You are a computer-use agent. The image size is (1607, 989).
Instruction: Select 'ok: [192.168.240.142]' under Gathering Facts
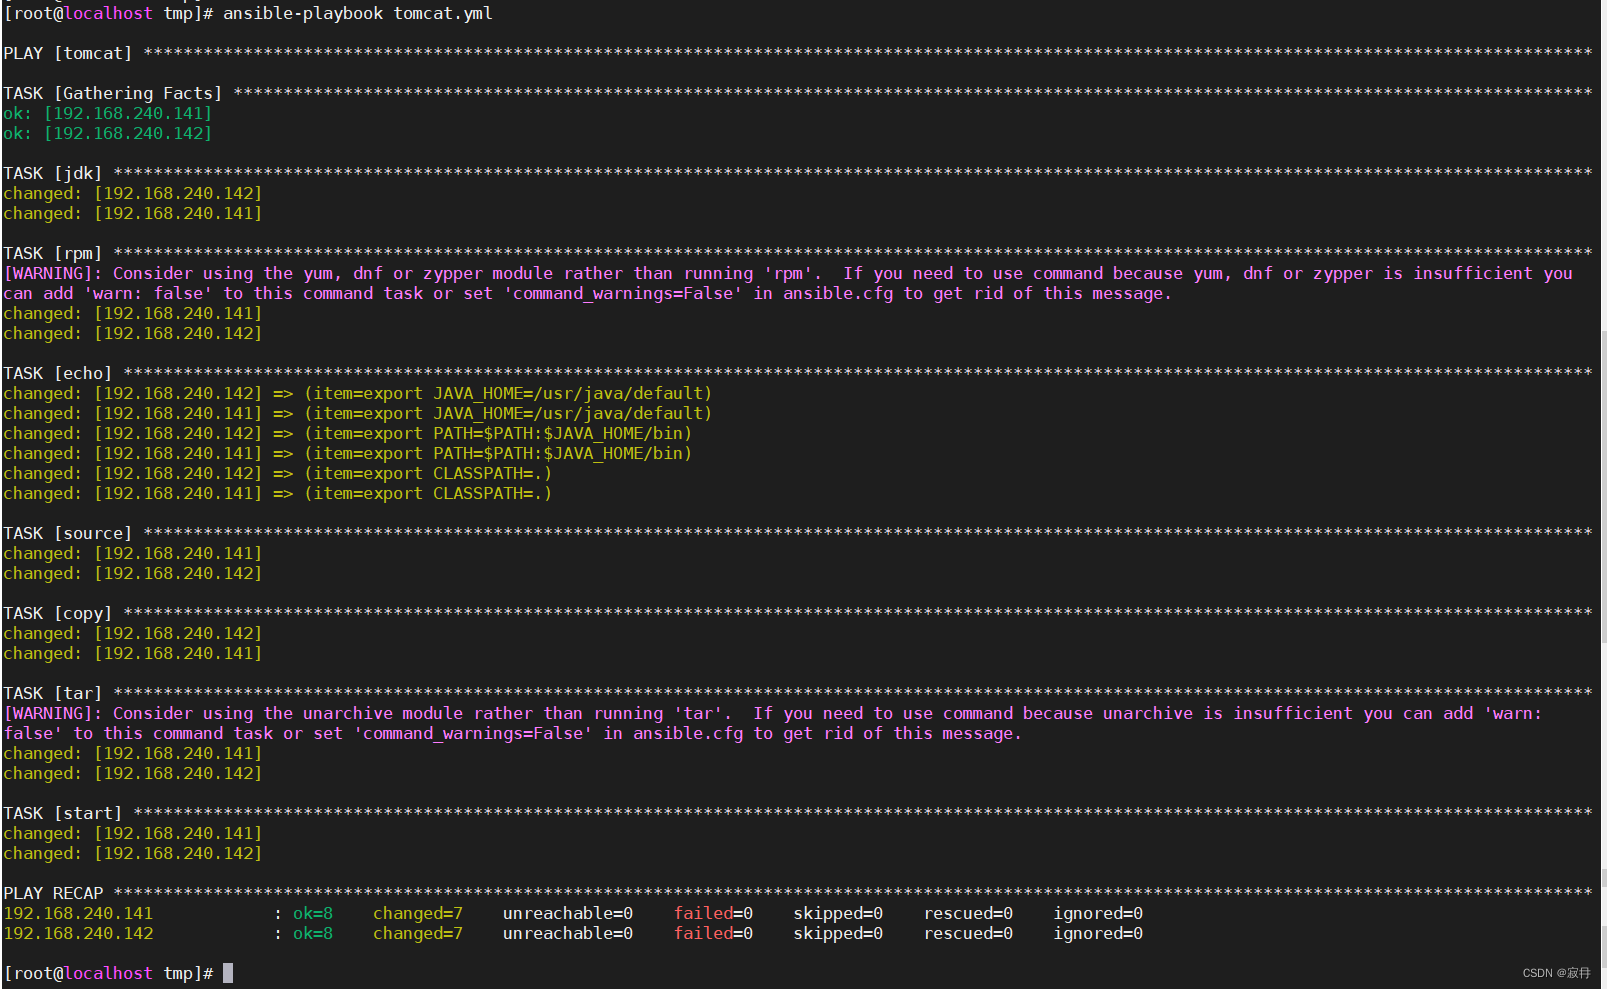tap(107, 134)
